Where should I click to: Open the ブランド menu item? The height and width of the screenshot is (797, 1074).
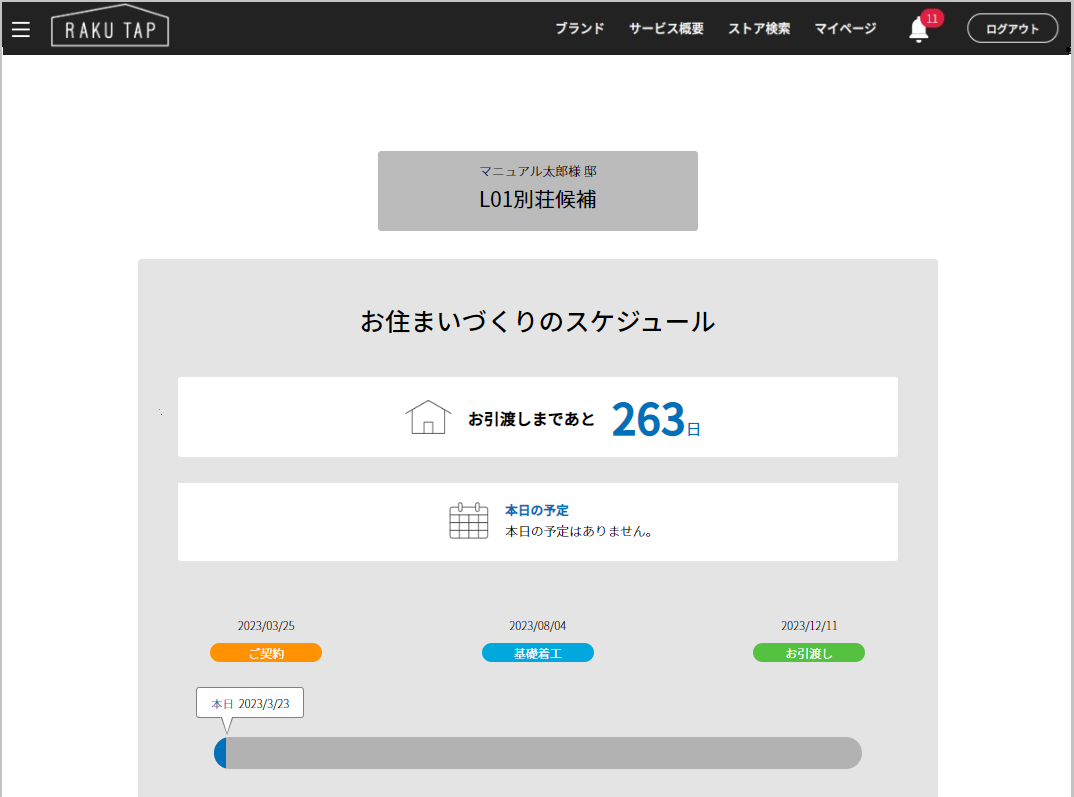(x=580, y=29)
